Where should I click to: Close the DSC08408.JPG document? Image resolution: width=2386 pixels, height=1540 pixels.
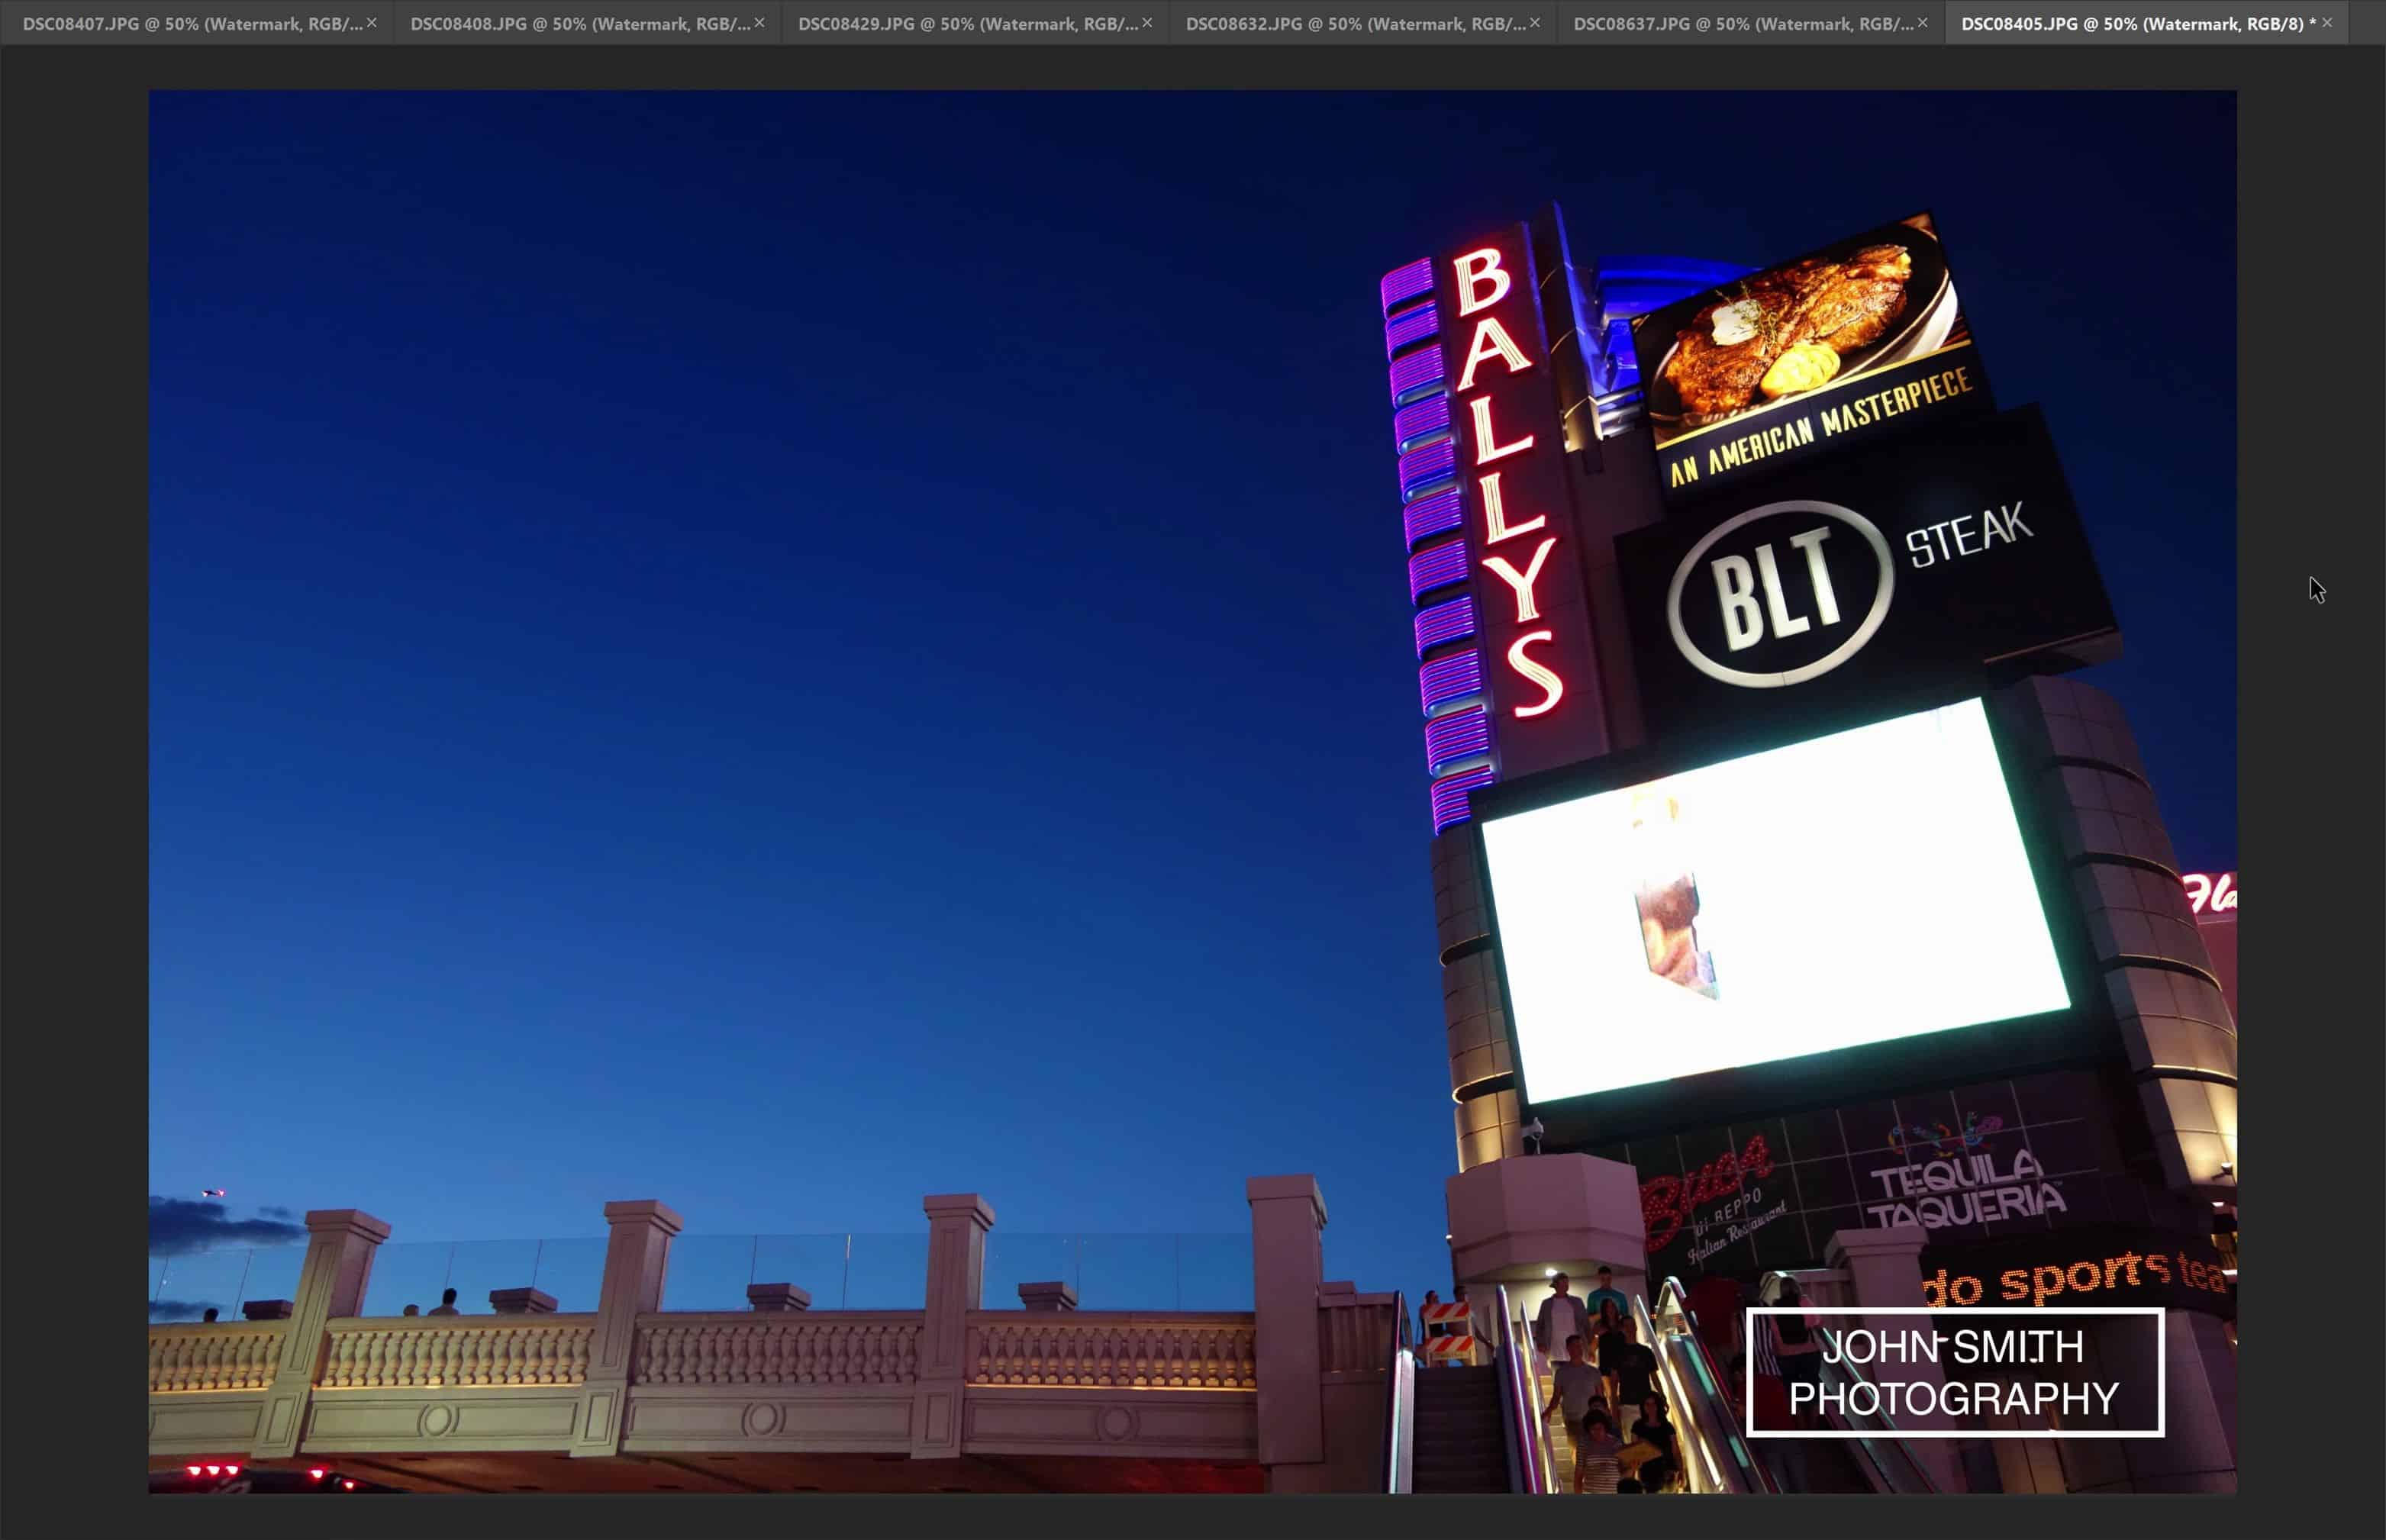point(759,22)
